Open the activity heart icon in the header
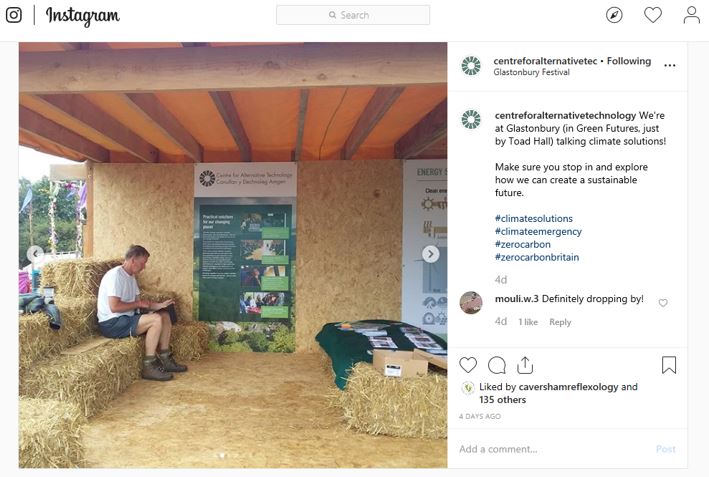Screen dimensions: 709x477 pos(653,15)
